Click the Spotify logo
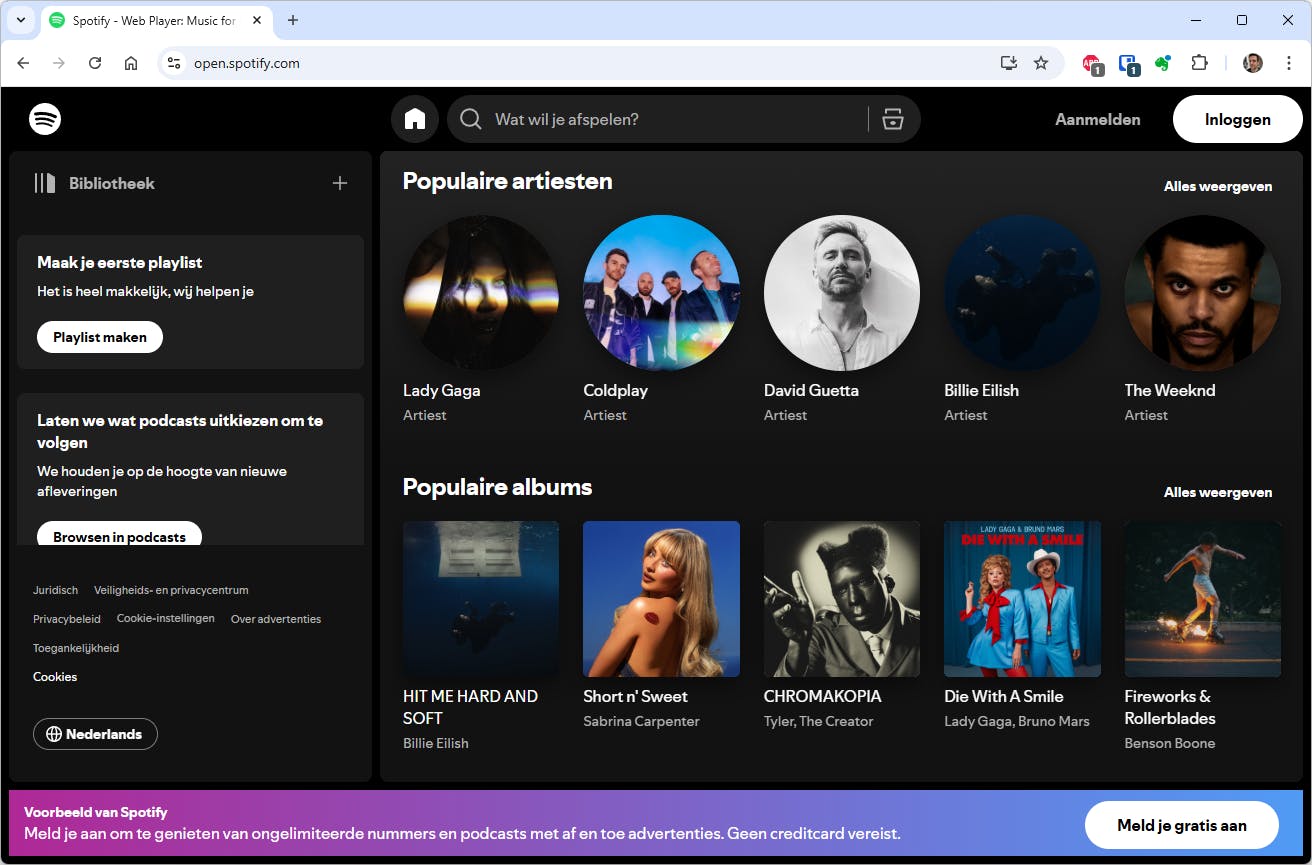Viewport: 1312px width, 865px height. [45, 119]
